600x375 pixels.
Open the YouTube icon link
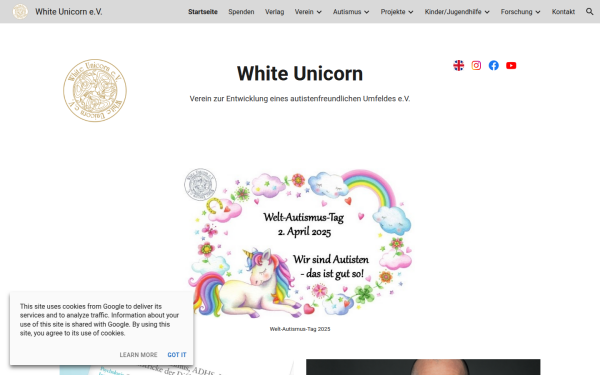[x=511, y=65]
